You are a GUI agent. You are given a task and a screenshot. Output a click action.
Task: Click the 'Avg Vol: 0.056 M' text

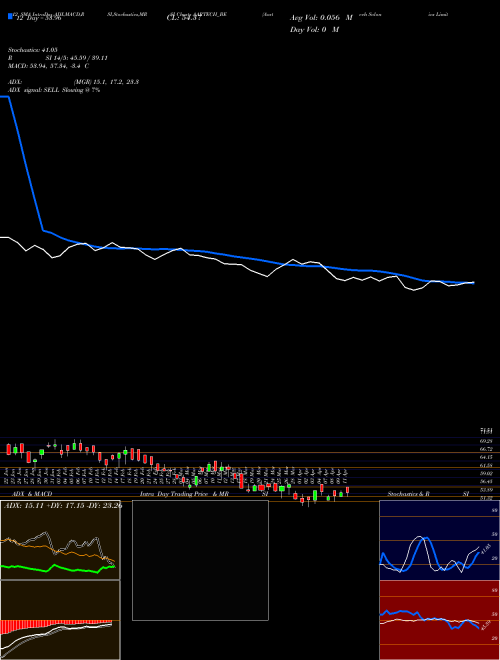(321, 19)
